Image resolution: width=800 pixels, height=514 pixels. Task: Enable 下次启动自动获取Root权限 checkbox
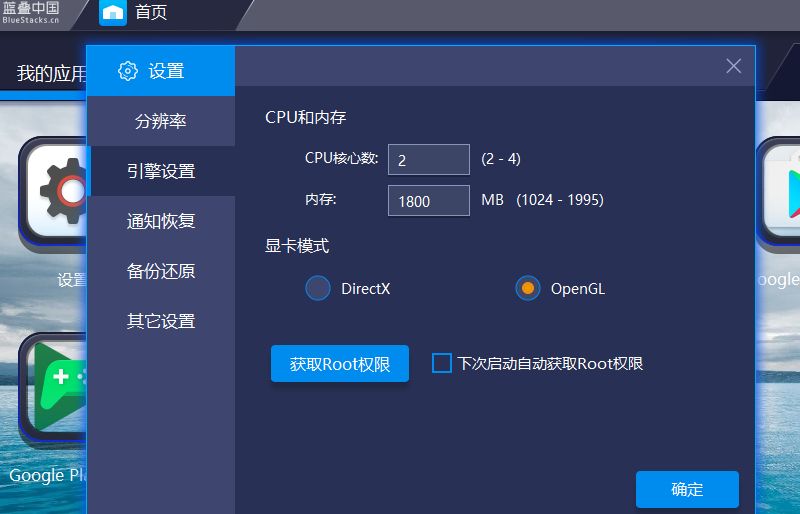tap(442, 363)
